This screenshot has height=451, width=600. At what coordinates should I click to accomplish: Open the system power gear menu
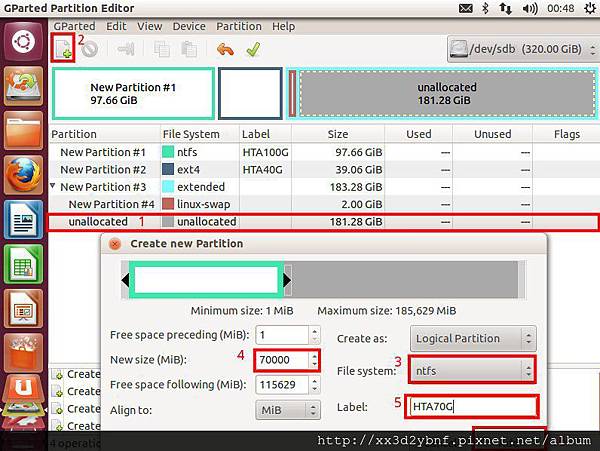pos(590,8)
